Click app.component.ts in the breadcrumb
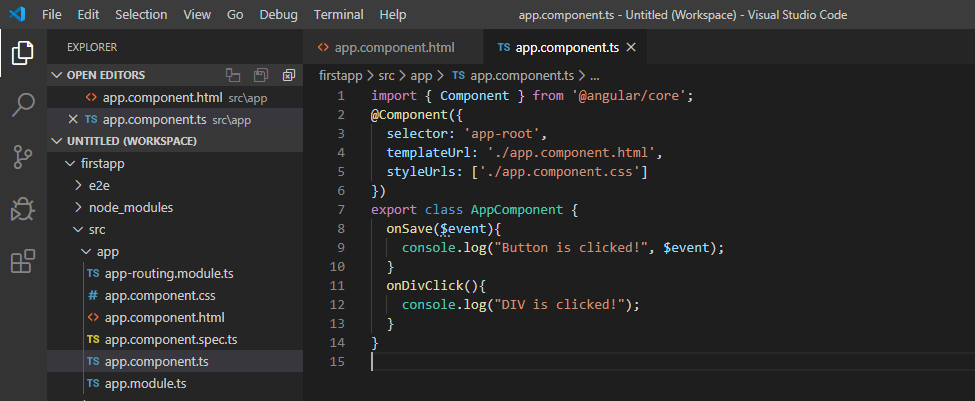Screen dimensions: 975x401 click(x=522, y=76)
